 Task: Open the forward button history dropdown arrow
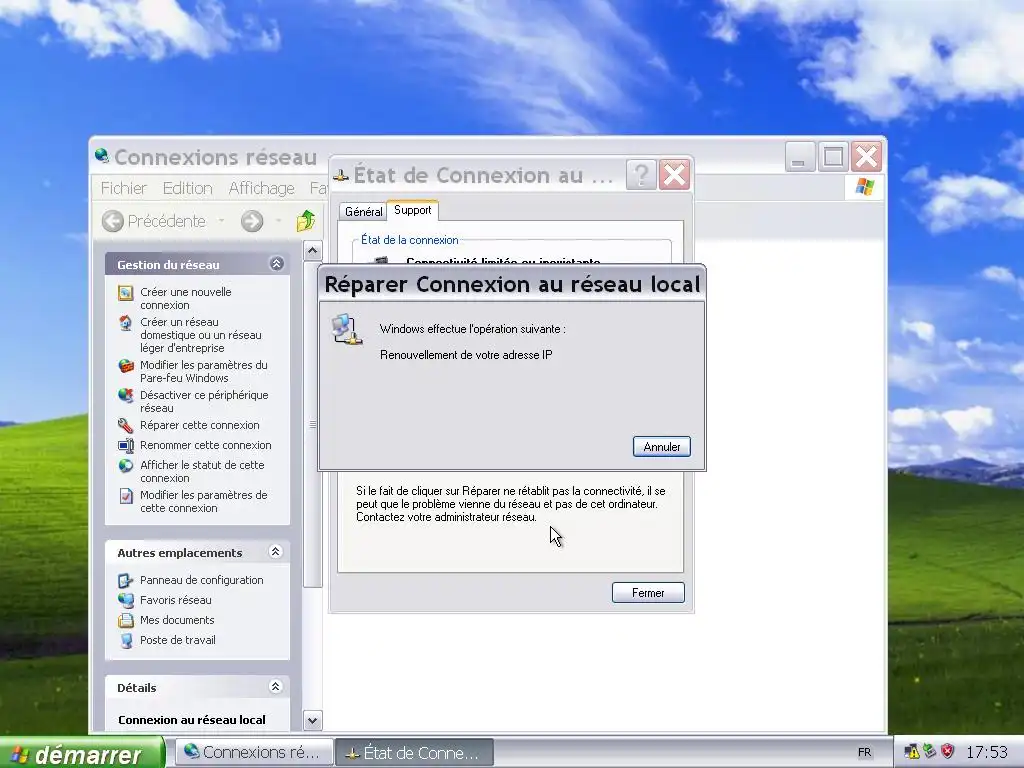pyautogui.click(x=279, y=221)
